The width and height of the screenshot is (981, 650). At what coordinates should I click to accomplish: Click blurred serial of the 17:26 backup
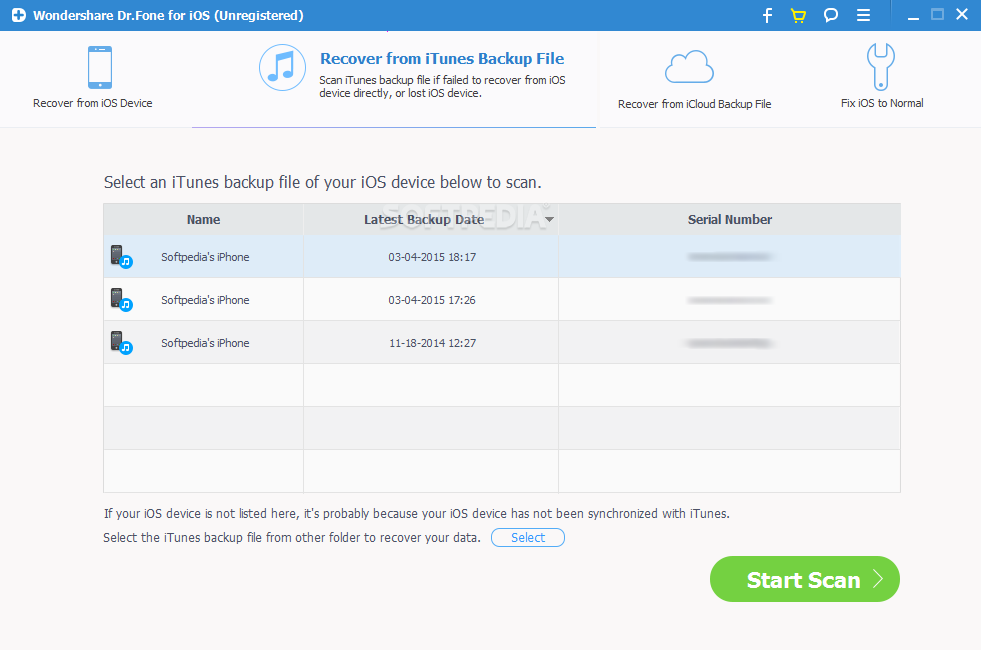click(729, 300)
